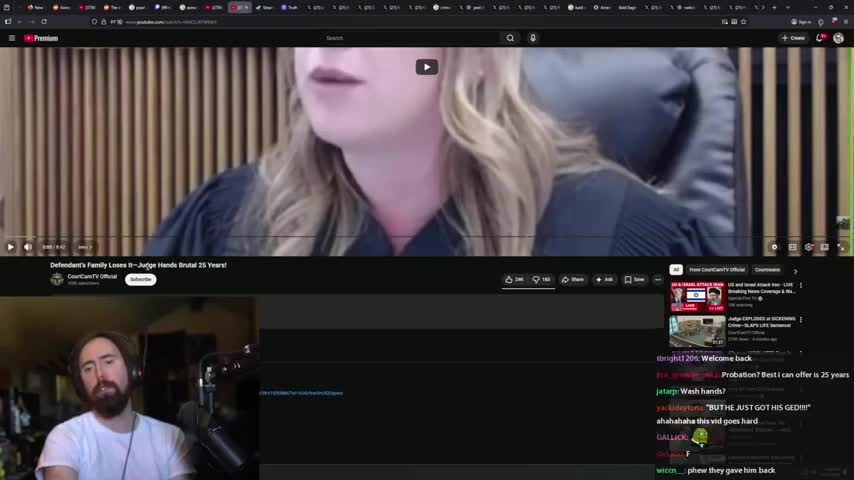The height and width of the screenshot is (480, 854).
Task: Subscribe to CourtCamTV Official
Action: tap(140, 280)
